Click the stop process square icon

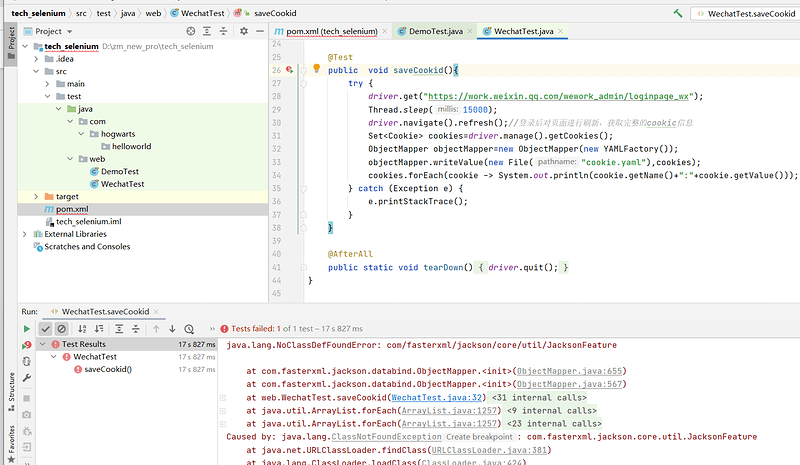point(27,398)
